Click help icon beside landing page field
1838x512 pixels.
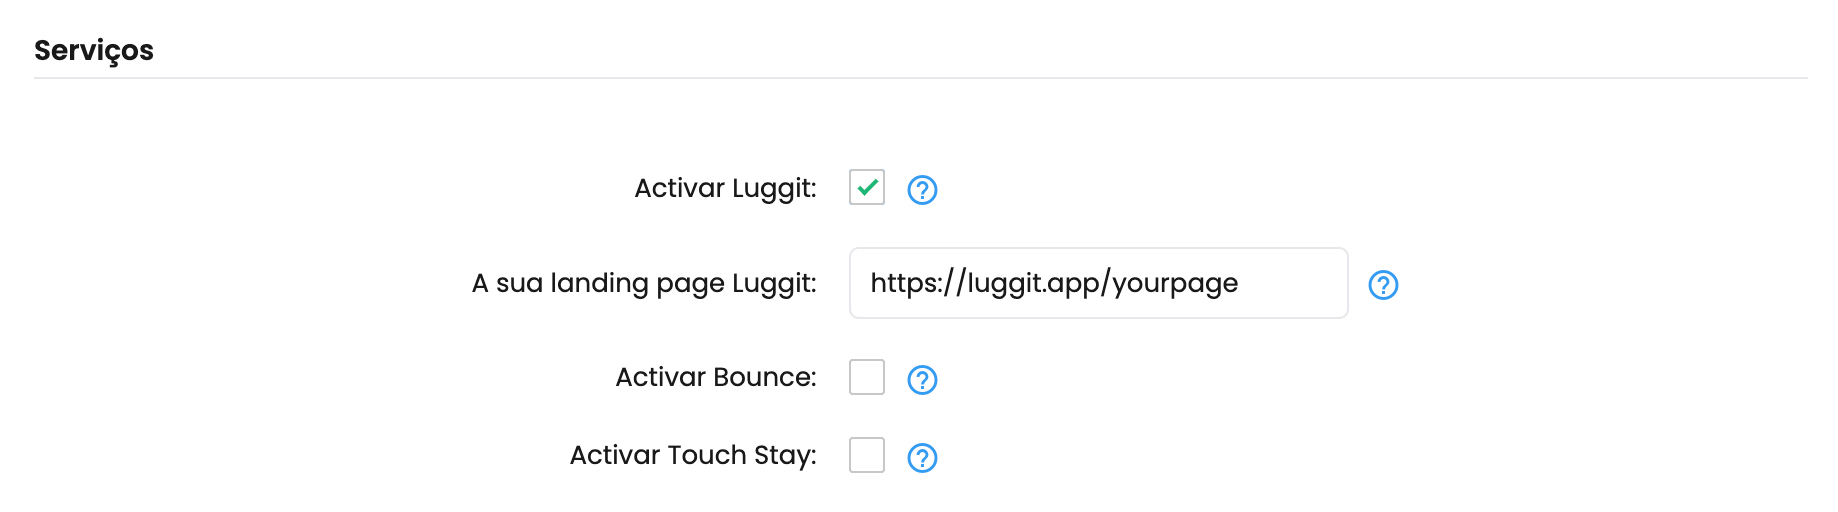pyautogui.click(x=1383, y=285)
